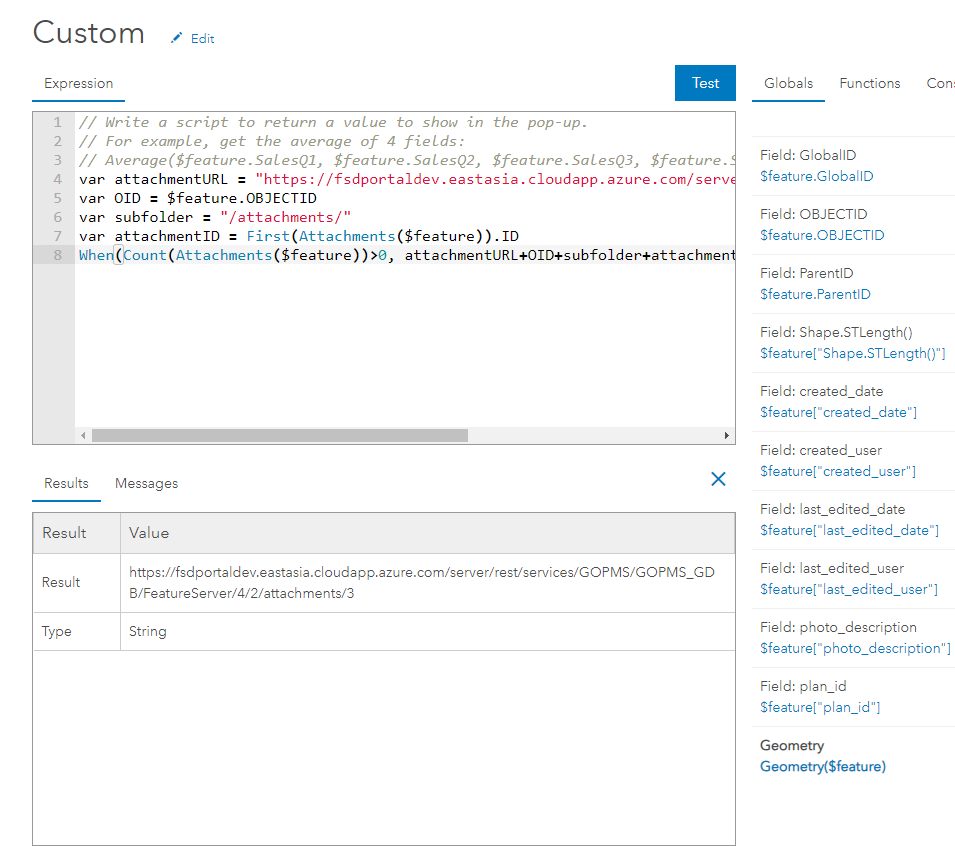Insert $feature["plan_id"] global
Viewport: 955px width, 846px height.
(x=820, y=708)
